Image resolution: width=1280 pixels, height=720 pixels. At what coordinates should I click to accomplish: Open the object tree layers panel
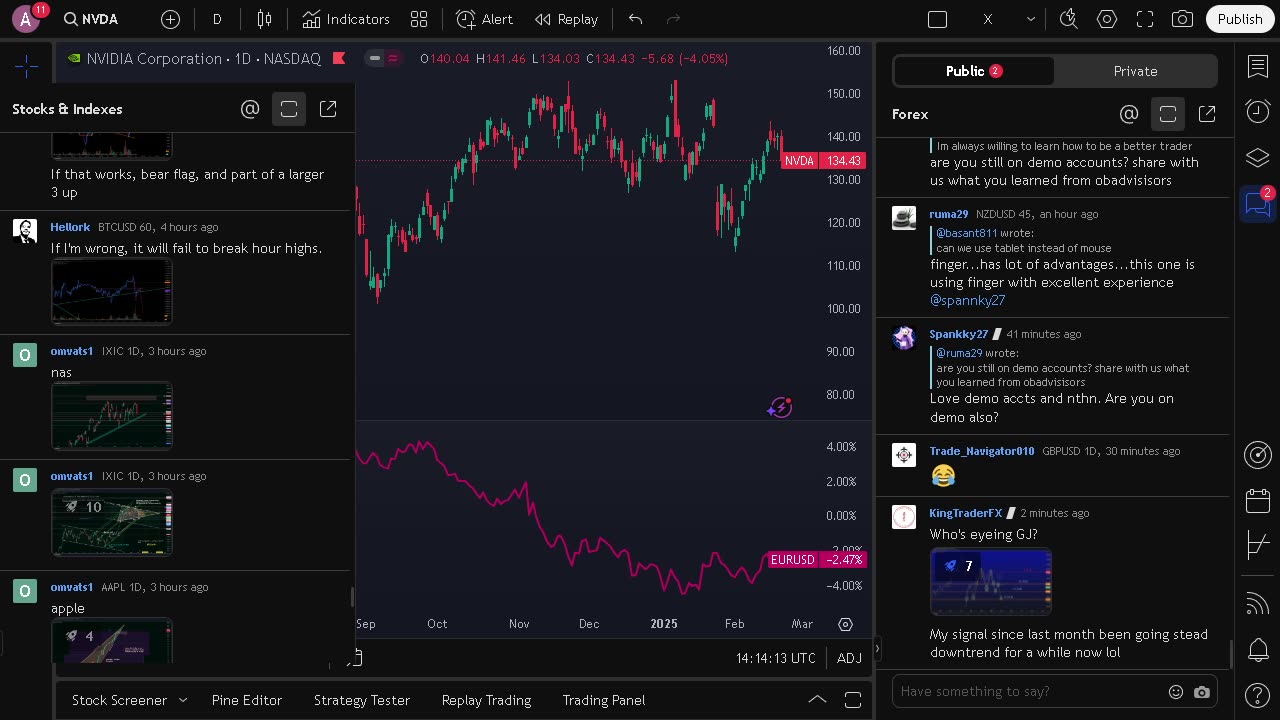pos(1258,158)
